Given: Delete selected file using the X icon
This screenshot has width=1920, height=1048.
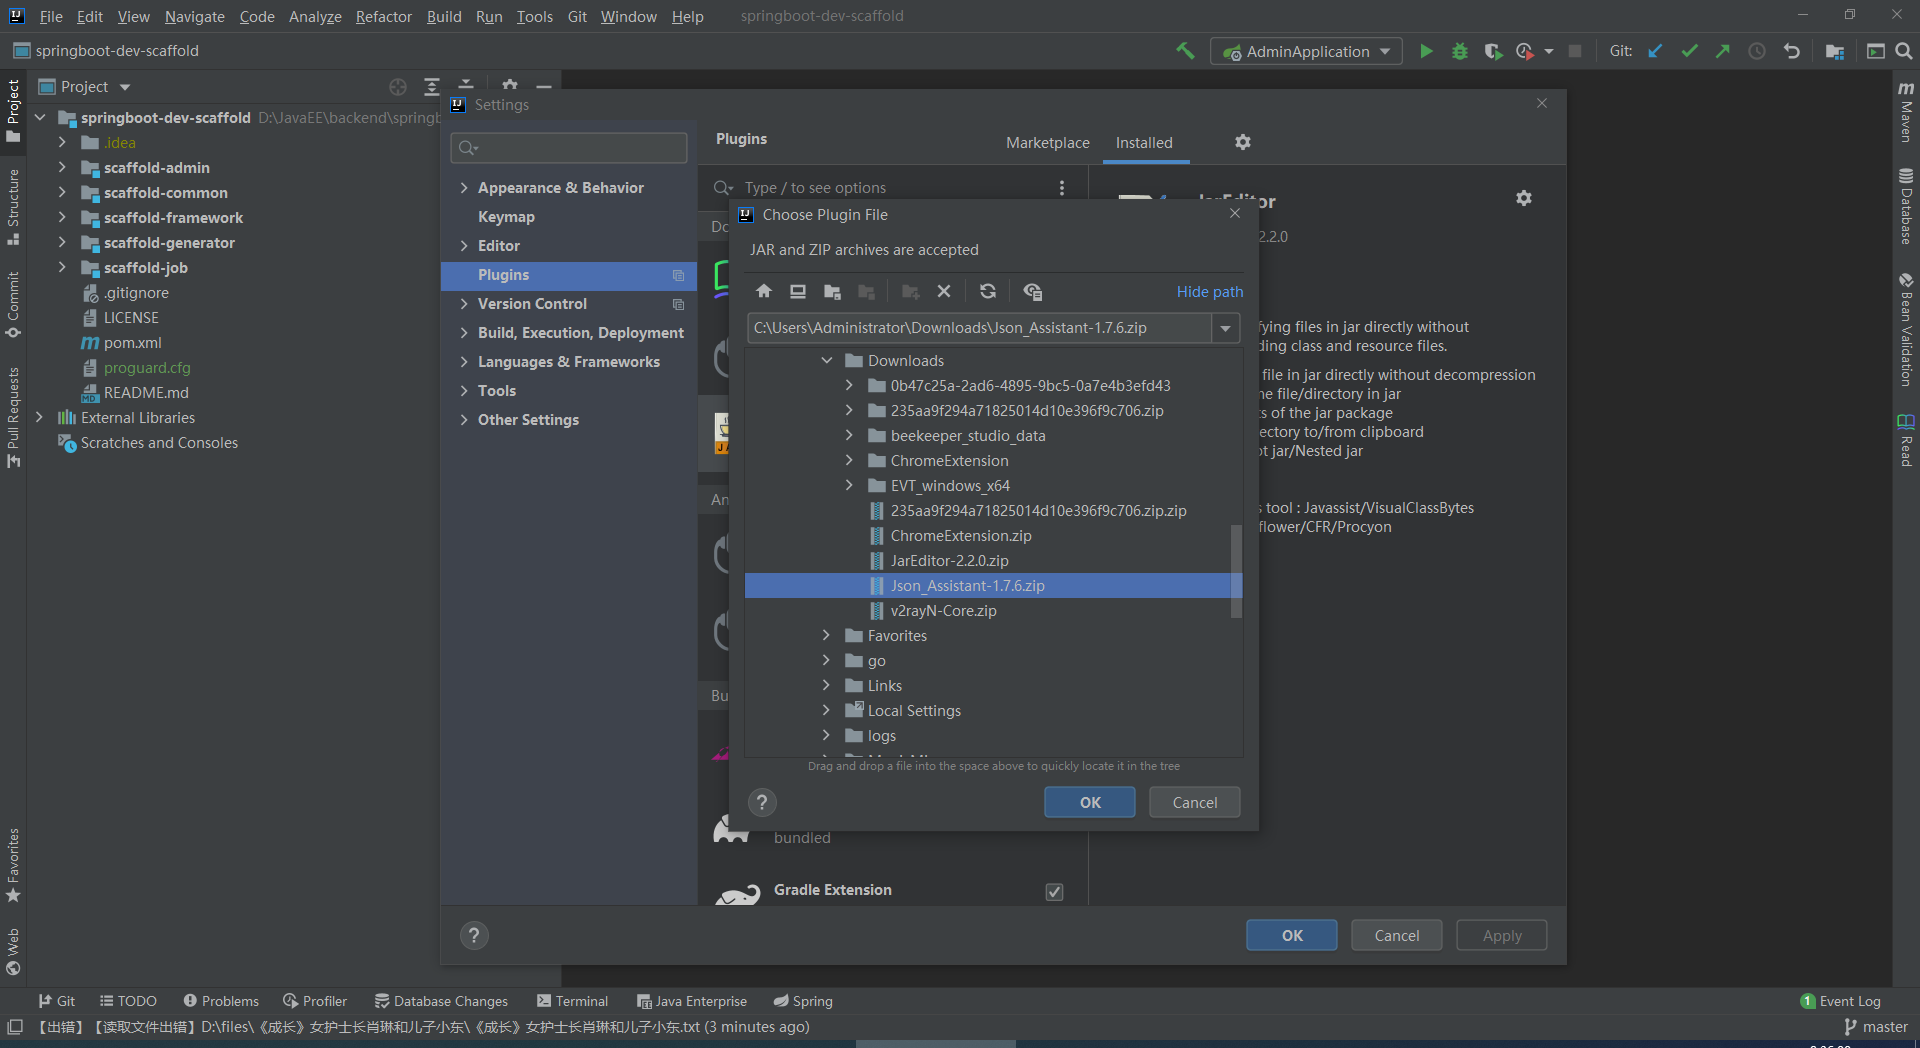Looking at the screenshot, I should pos(944,291).
